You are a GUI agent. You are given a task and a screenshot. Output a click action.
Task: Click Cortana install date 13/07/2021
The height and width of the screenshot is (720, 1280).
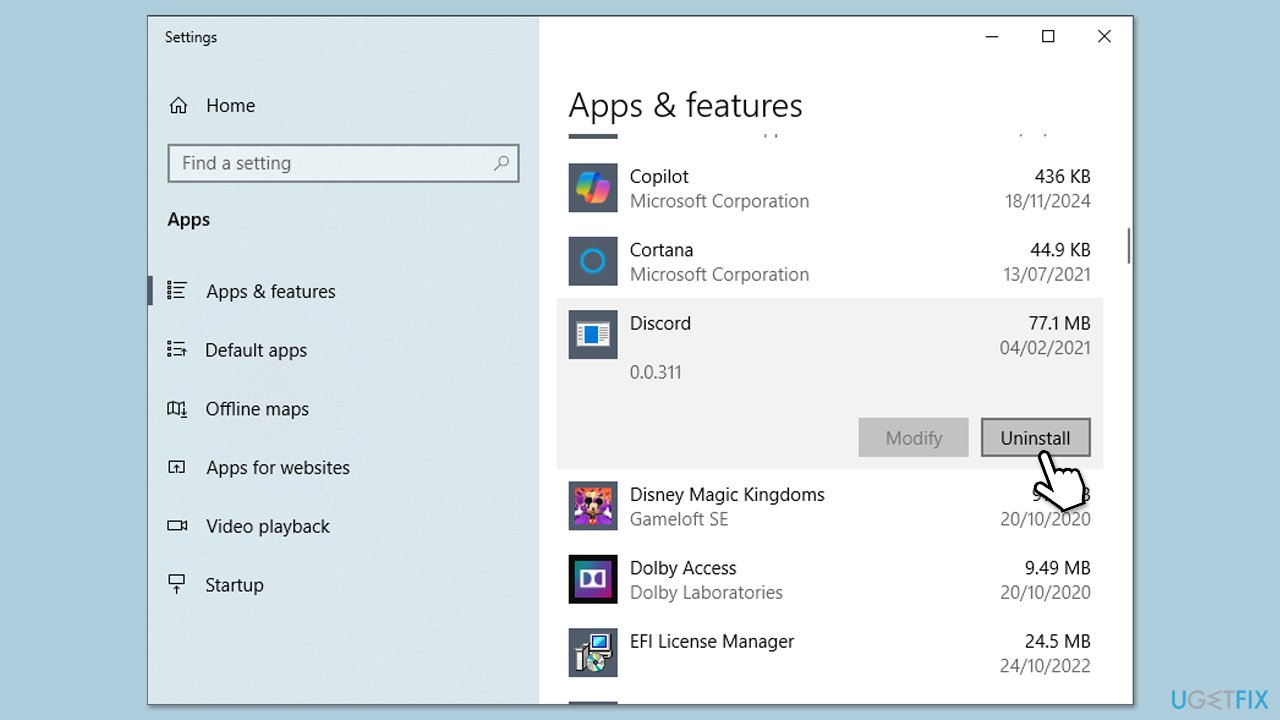coord(1047,274)
